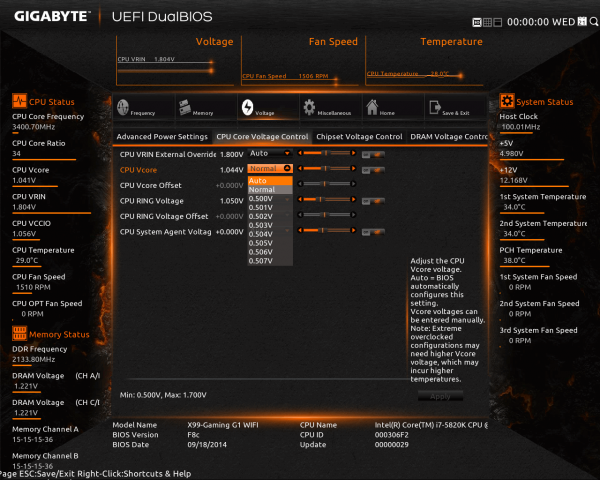Select 0.504V from the Vcore list
Screen dimensions: 600x480
[270, 234]
